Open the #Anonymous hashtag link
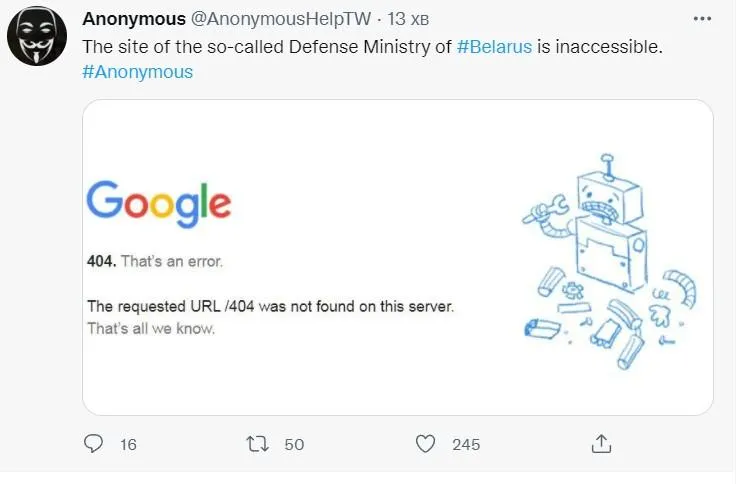 click(138, 72)
